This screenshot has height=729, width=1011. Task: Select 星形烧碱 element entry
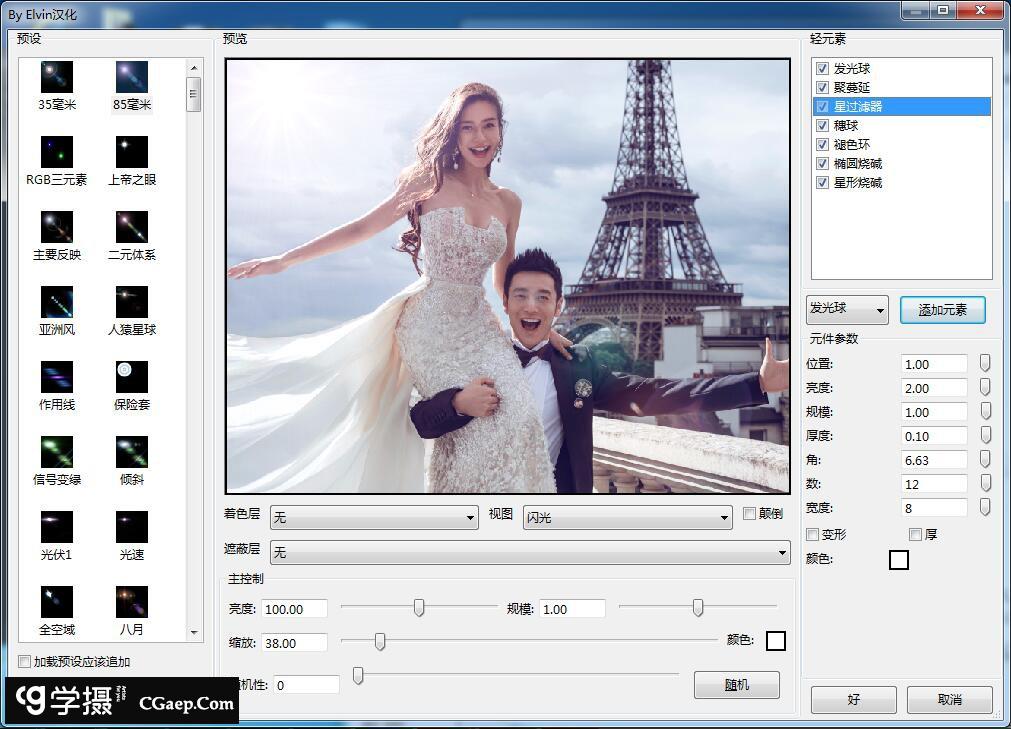tap(858, 183)
